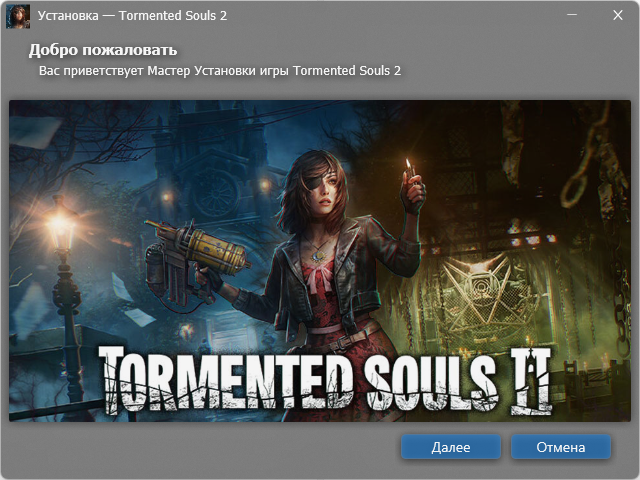
Task: Click the window title 'Установка — Tormented Souls 2'
Action: tap(132, 16)
